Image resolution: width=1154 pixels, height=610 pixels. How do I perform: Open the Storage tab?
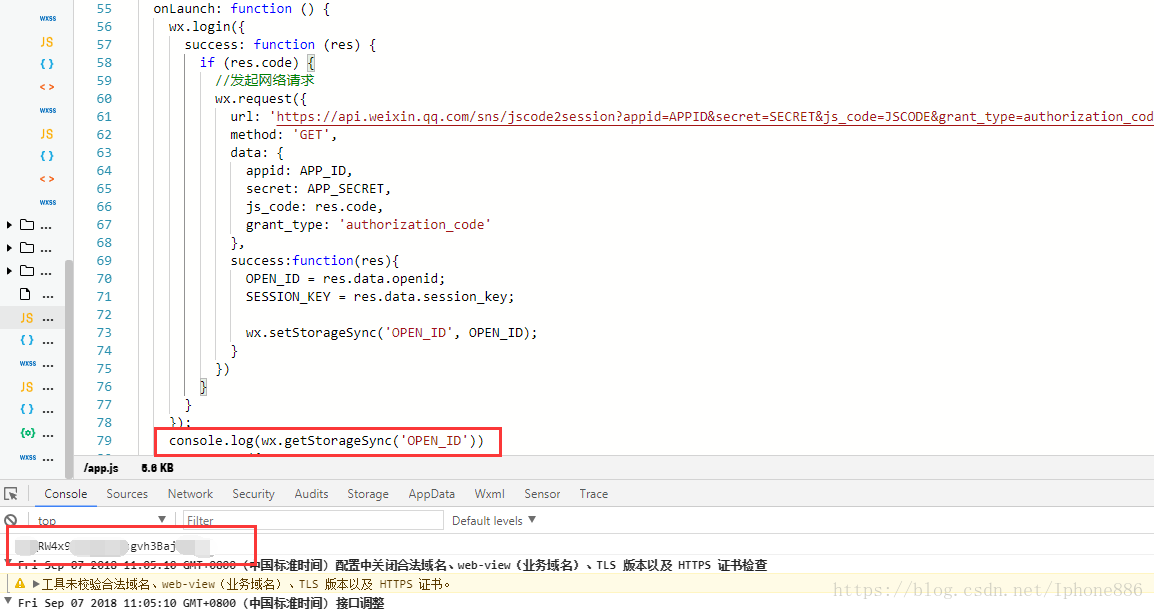point(367,494)
